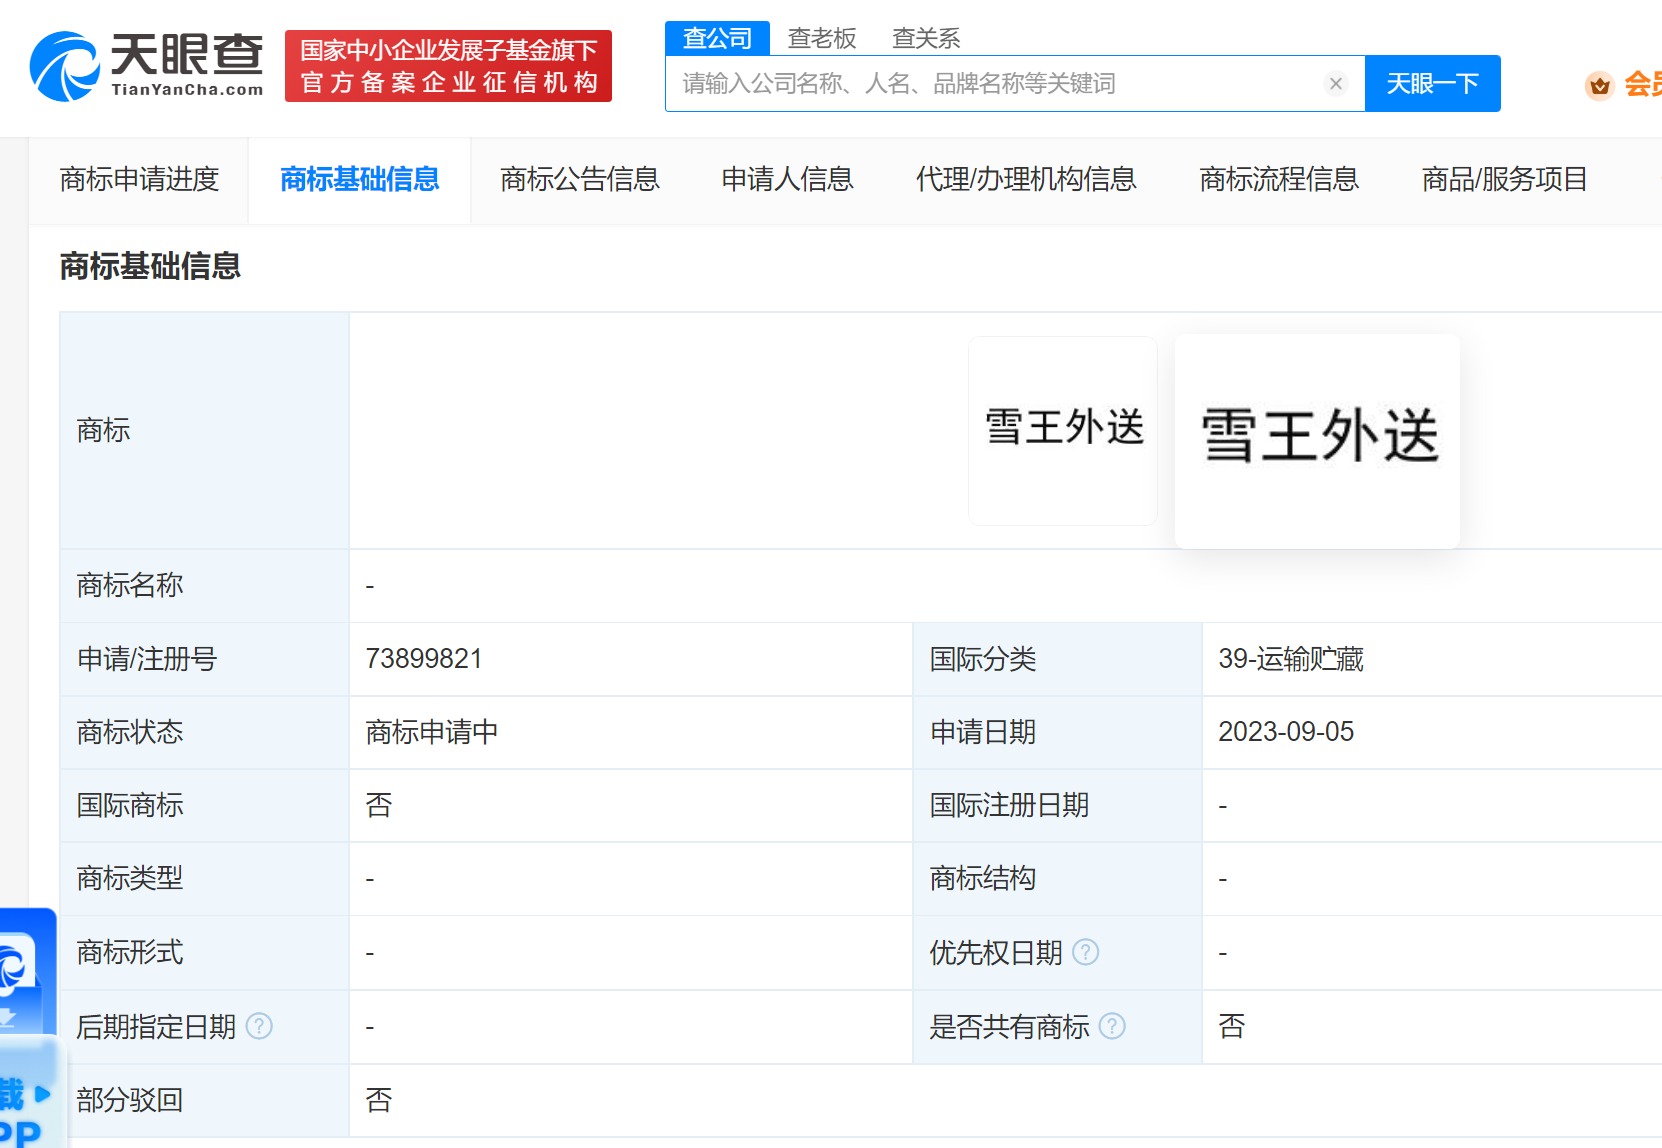Click the 商标形式 label cell
1662x1148 pixels.
(x=205, y=953)
